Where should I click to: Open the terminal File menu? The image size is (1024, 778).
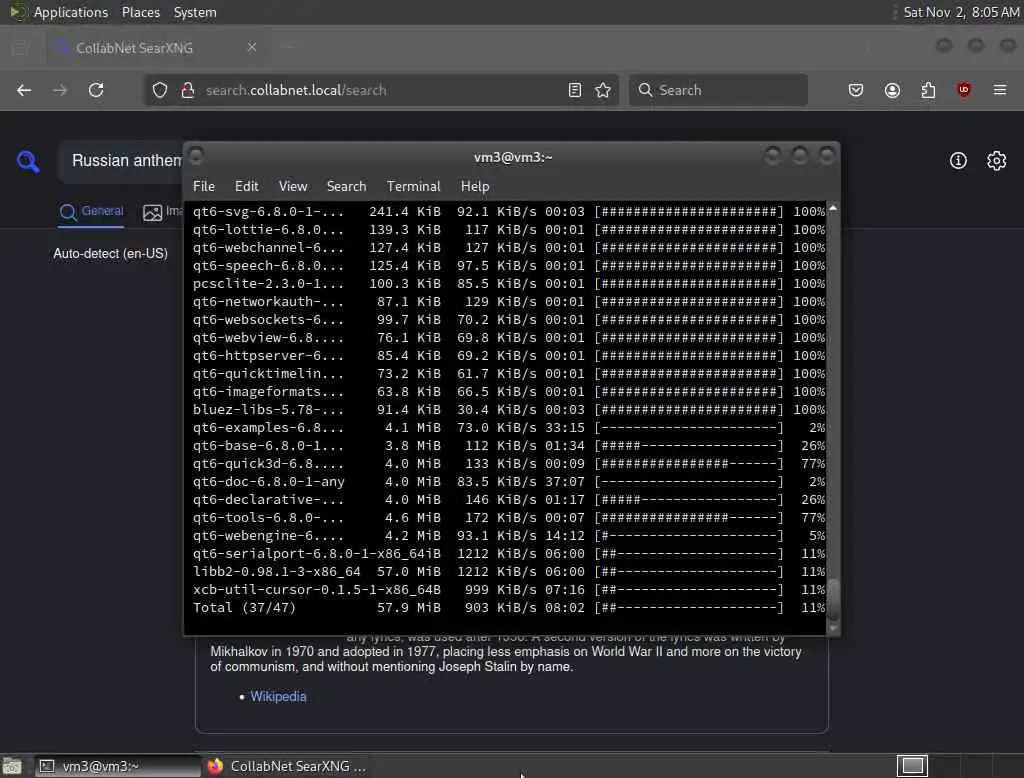tap(204, 186)
